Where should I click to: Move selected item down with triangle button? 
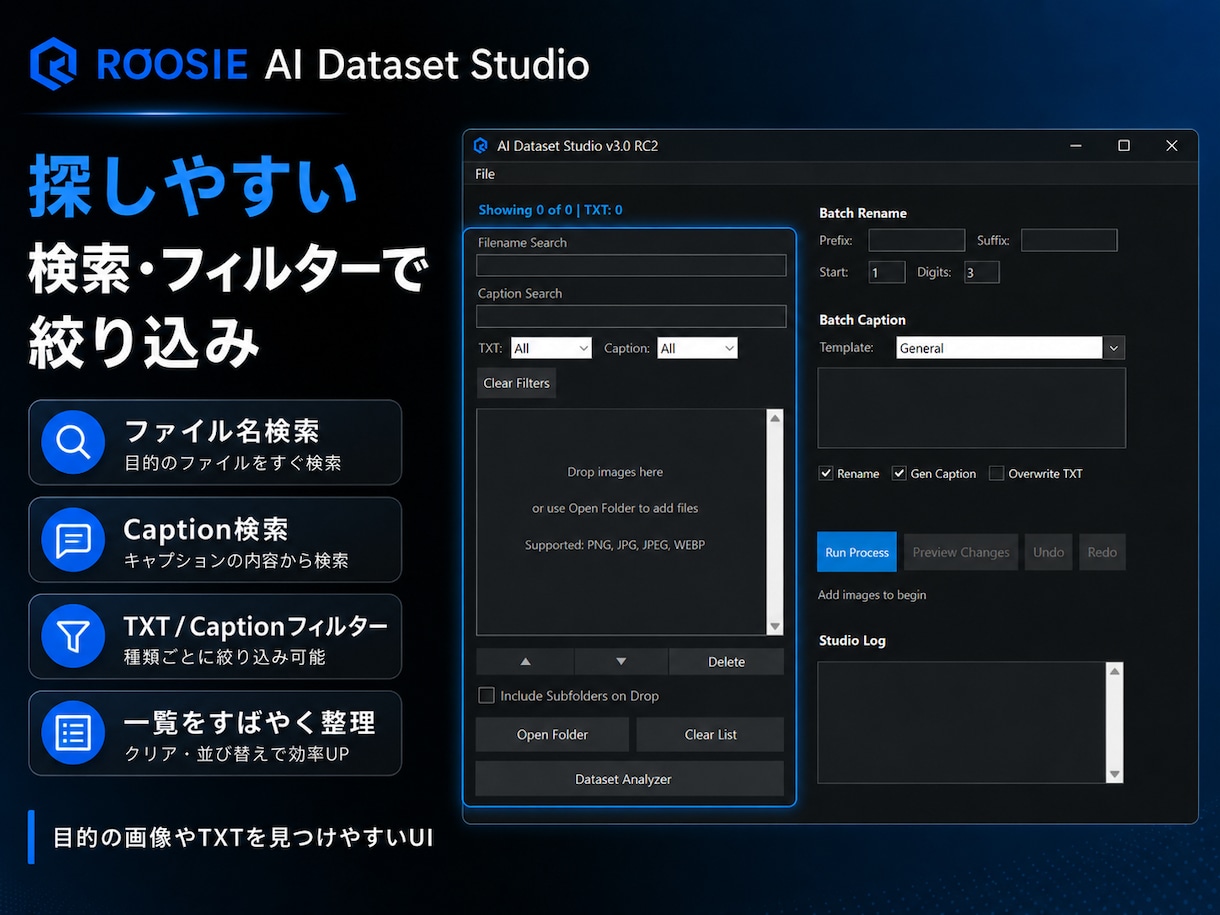[621, 662]
